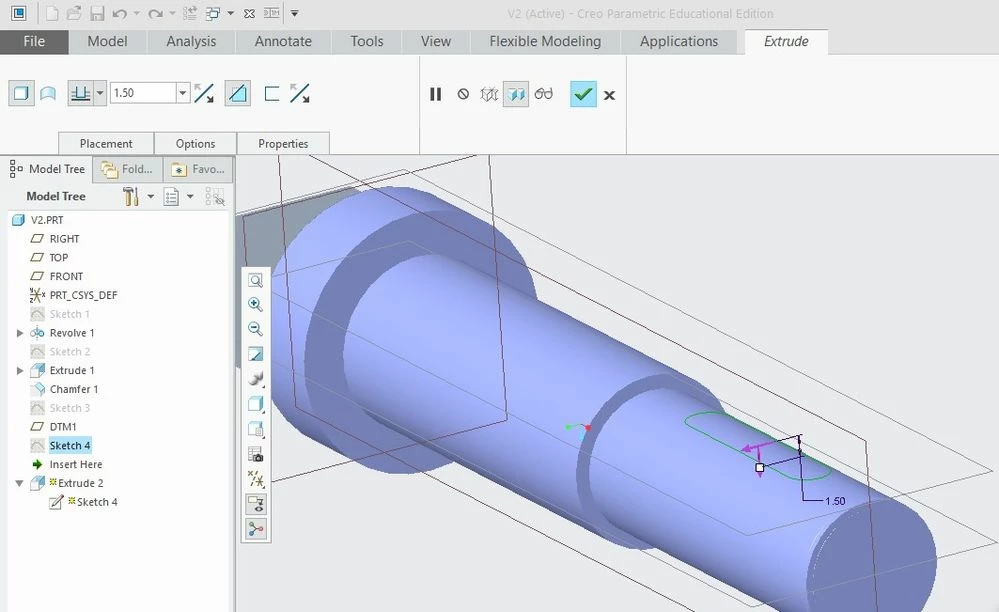
Task: Click the Blind depth option button
Action: [x=80, y=94]
